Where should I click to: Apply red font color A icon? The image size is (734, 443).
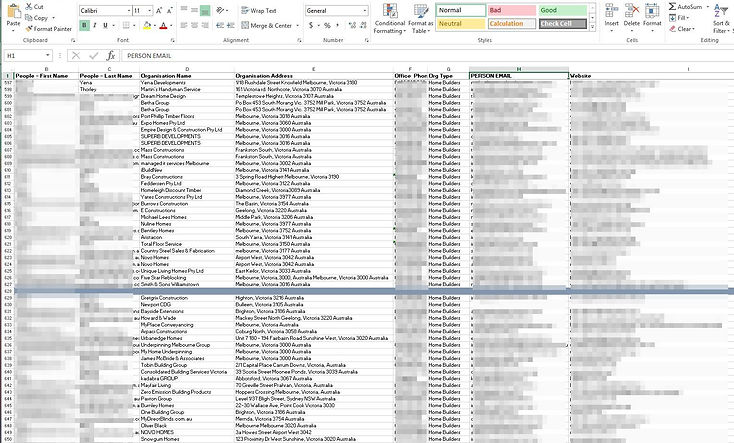pyautogui.click(x=163, y=25)
